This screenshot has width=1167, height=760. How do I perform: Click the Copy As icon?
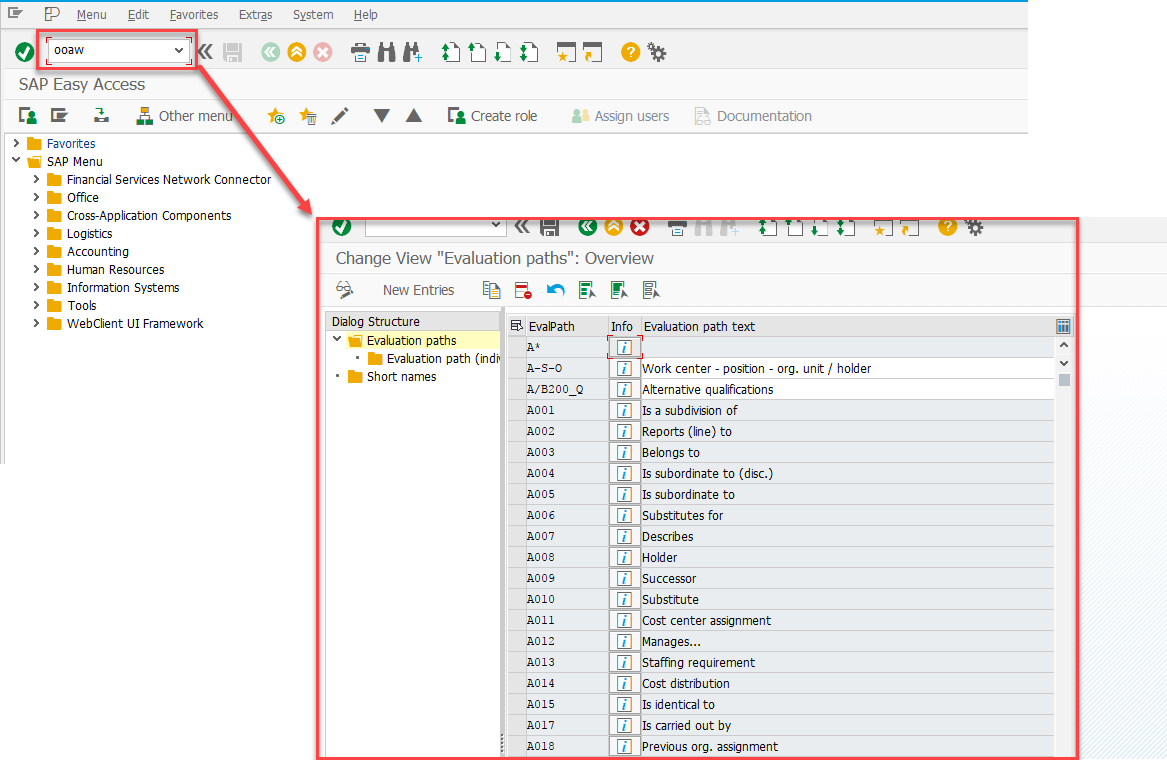pyautogui.click(x=491, y=289)
